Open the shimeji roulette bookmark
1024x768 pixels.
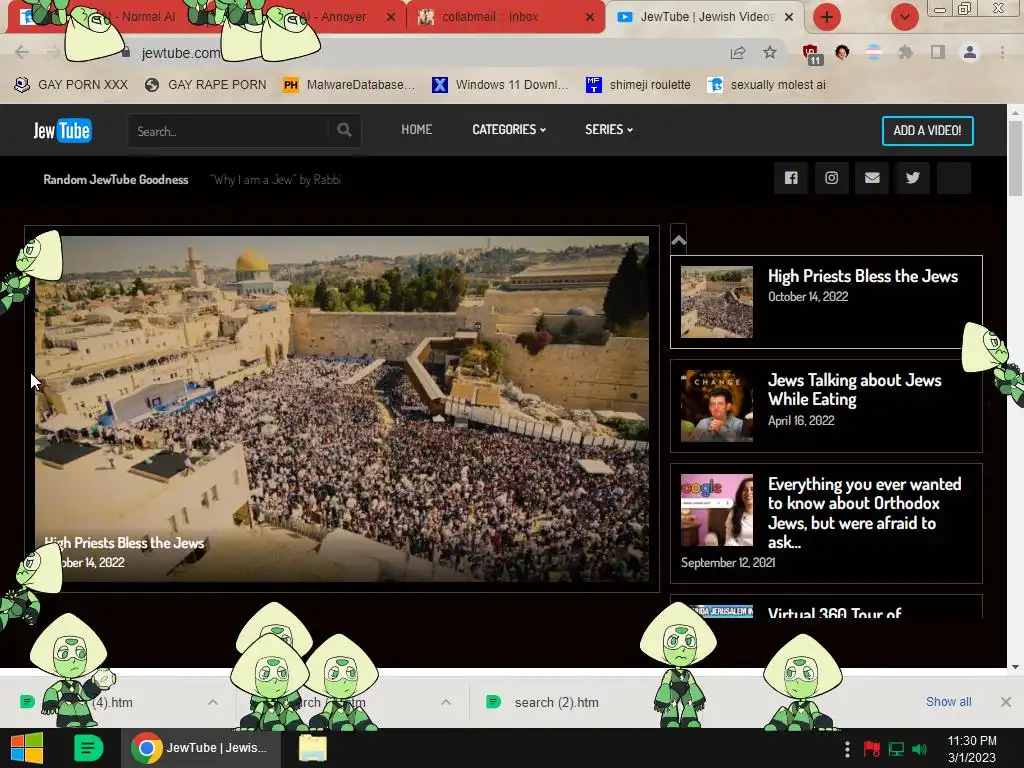pos(638,85)
